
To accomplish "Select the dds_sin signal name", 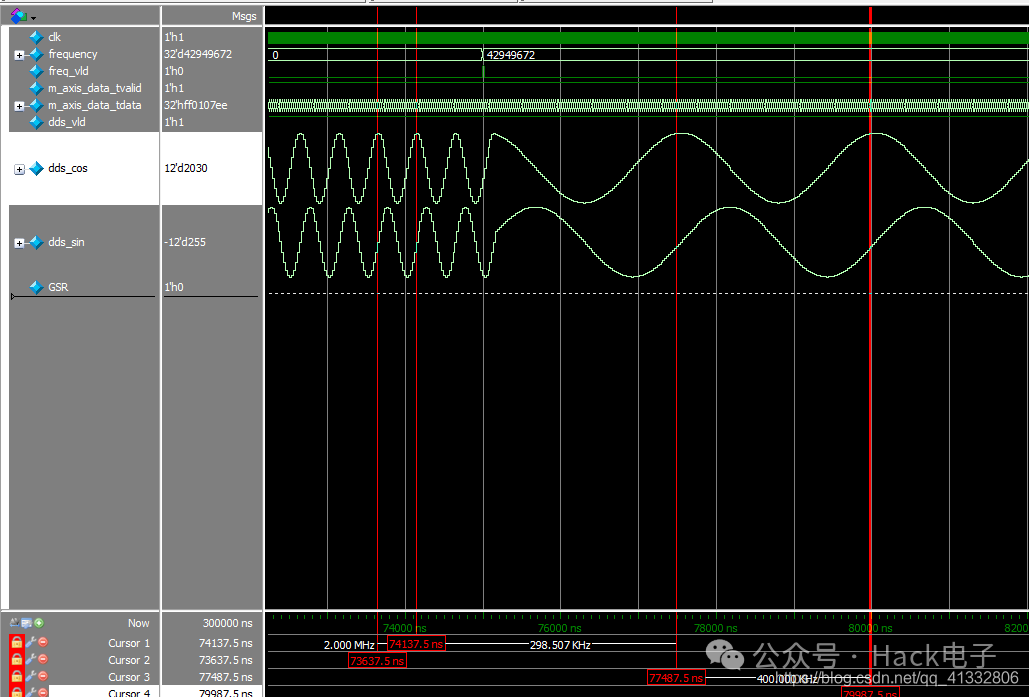I will (66, 243).
